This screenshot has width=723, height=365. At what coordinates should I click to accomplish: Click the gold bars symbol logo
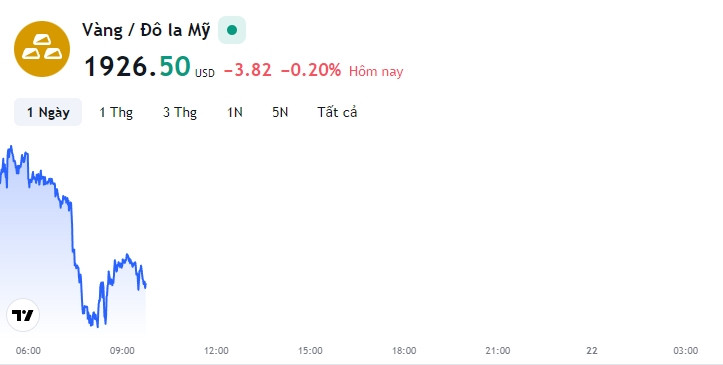point(42,49)
